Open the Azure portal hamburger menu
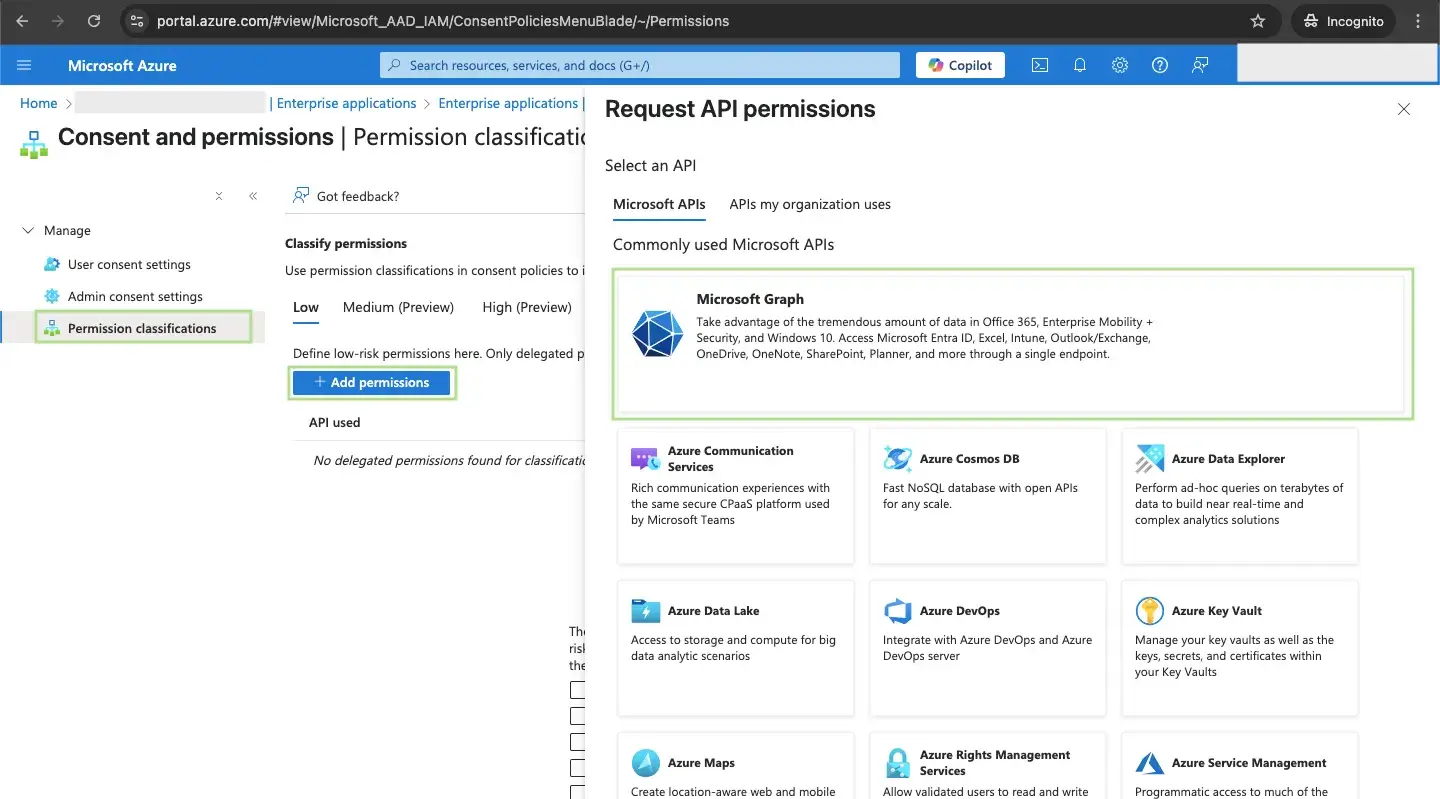Screen dimensions: 1440x799 [x=25, y=65]
